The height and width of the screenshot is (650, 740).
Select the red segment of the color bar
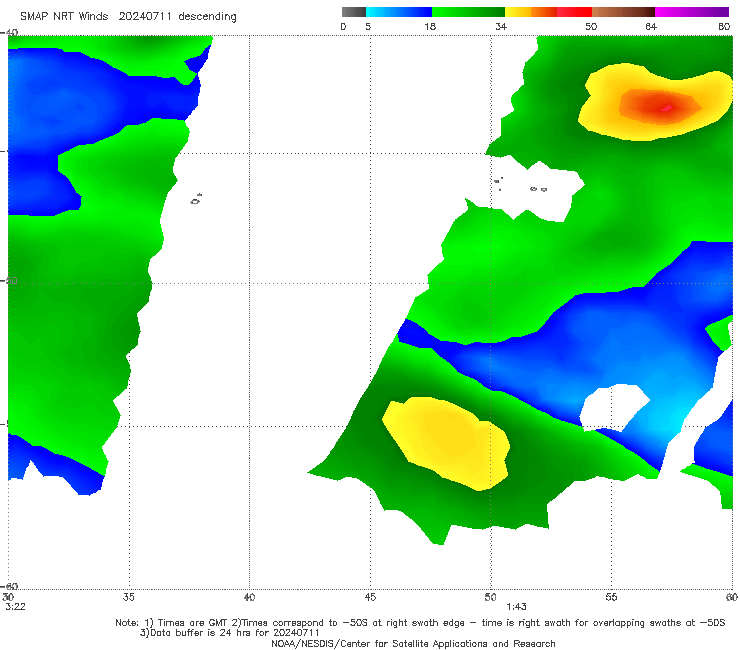point(574,12)
